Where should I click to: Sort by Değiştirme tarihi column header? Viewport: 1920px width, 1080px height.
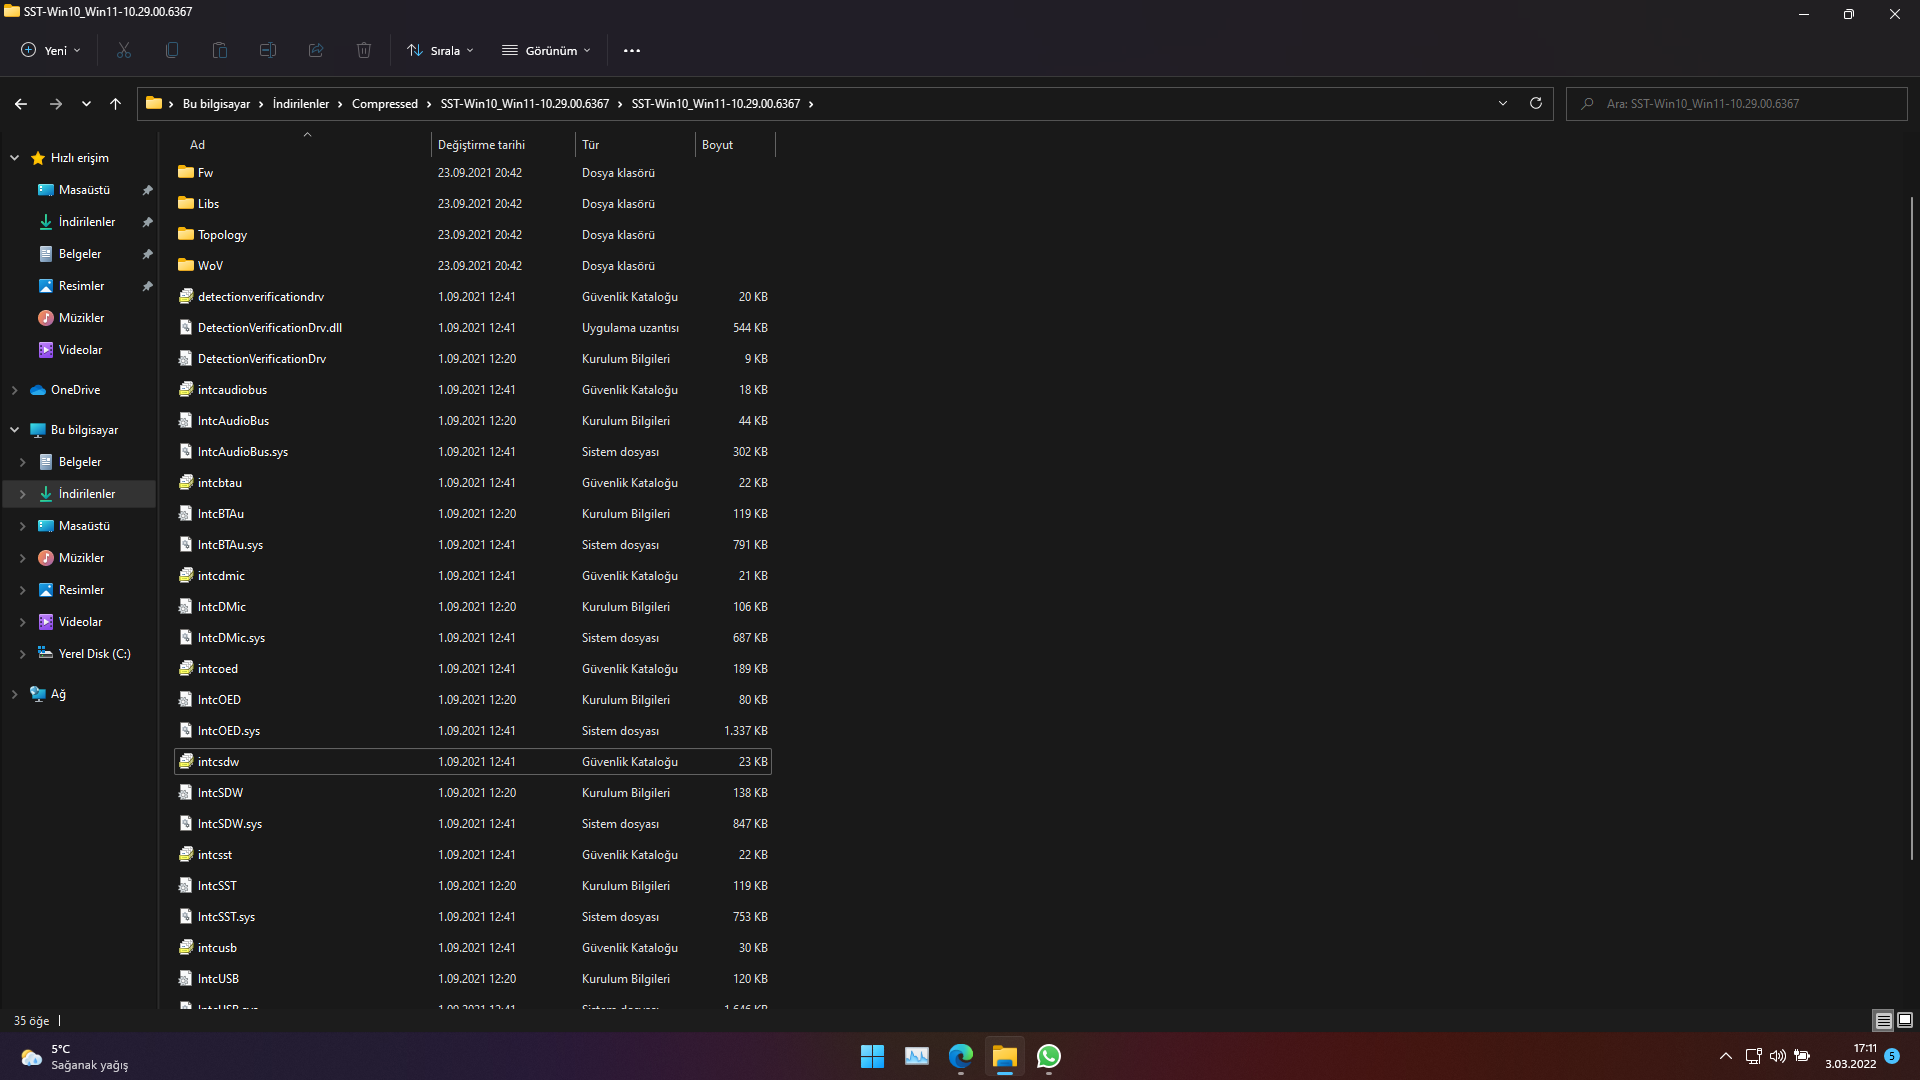481,145
